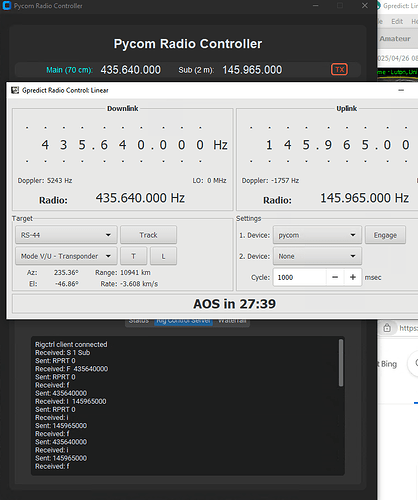Expand the 1. Device pycom dropdown

[317, 235]
